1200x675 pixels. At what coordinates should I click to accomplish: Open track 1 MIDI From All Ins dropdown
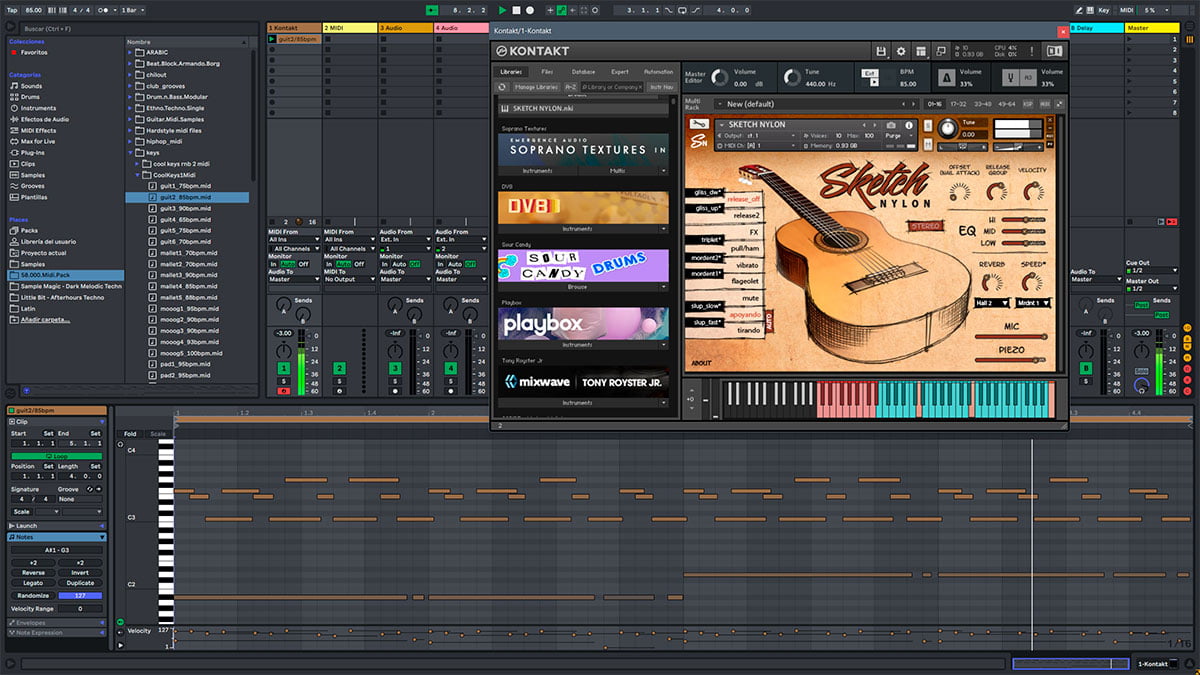[293, 240]
